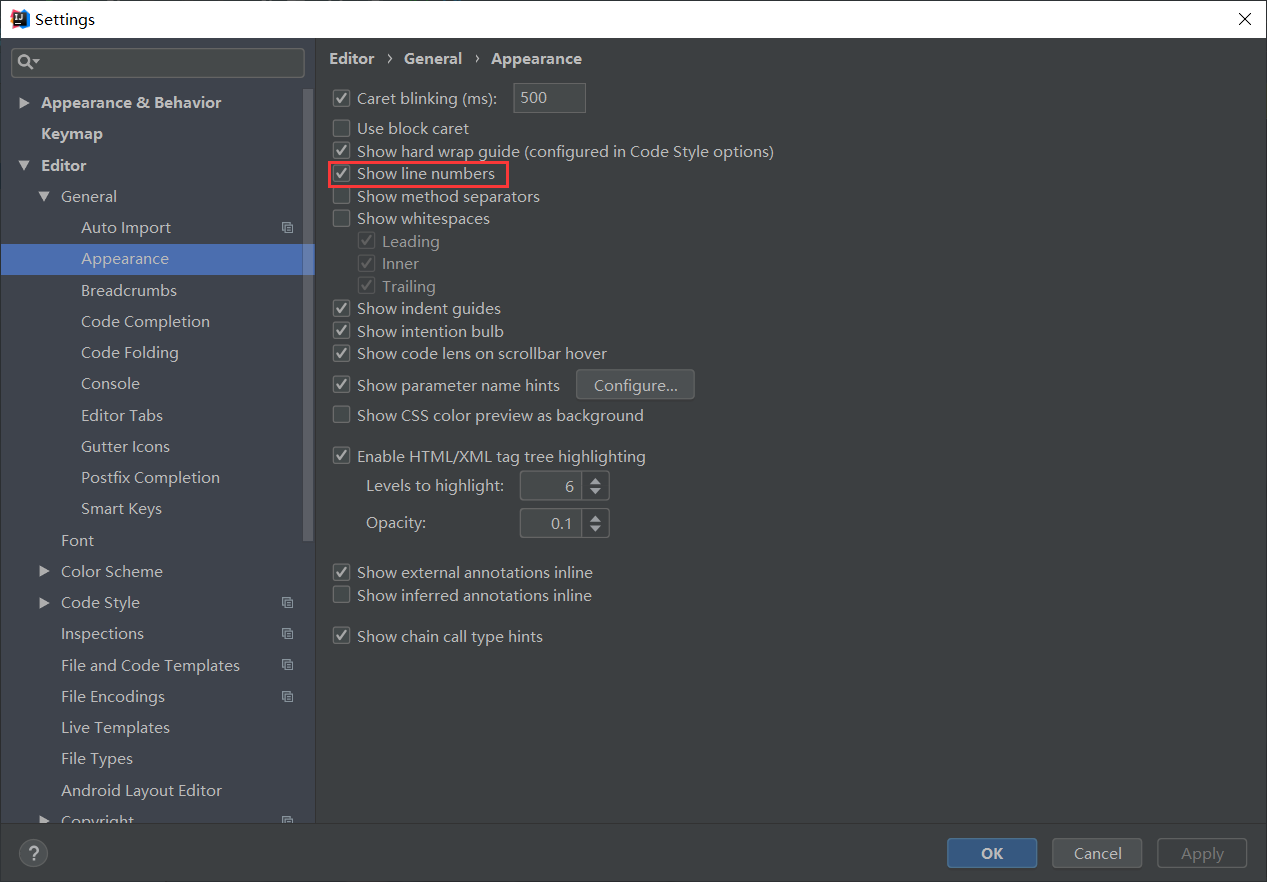The image size is (1267, 882).
Task: Enable Show method separators
Action: (x=342, y=196)
